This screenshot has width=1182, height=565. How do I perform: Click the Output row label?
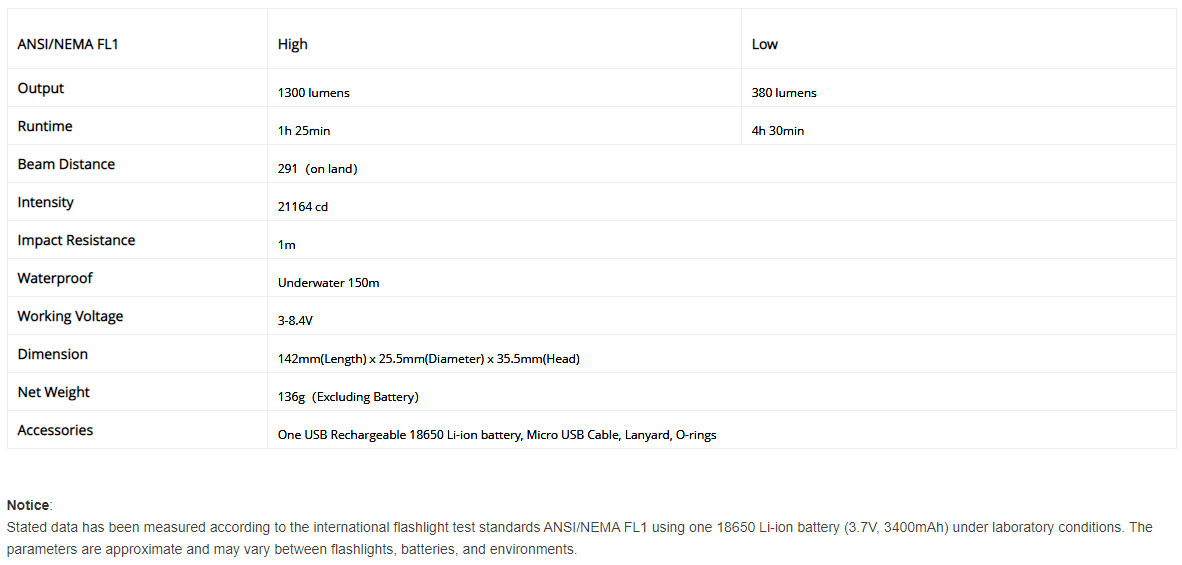tap(41, 88)
